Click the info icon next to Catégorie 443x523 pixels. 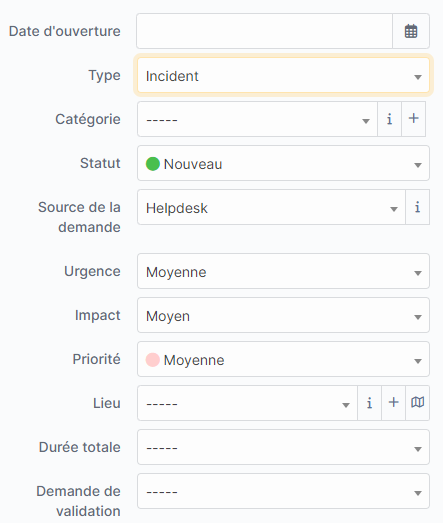click(389, 119)
